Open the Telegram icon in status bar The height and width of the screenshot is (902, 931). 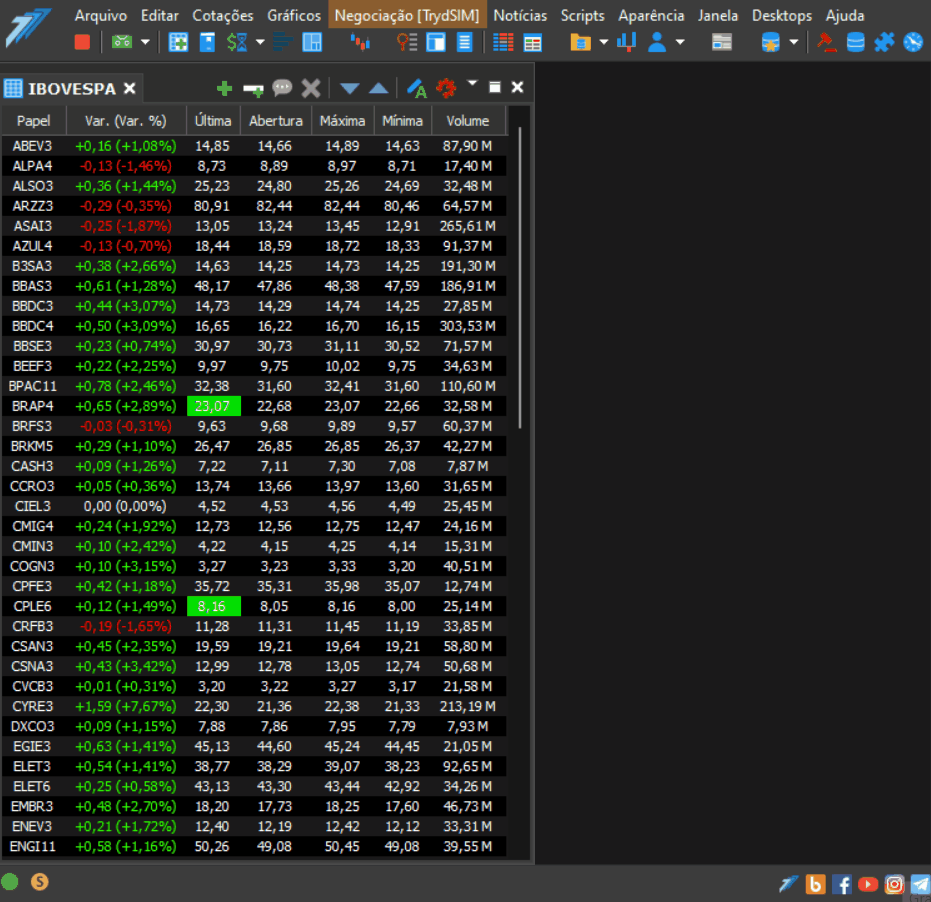[x=920, y=884]
